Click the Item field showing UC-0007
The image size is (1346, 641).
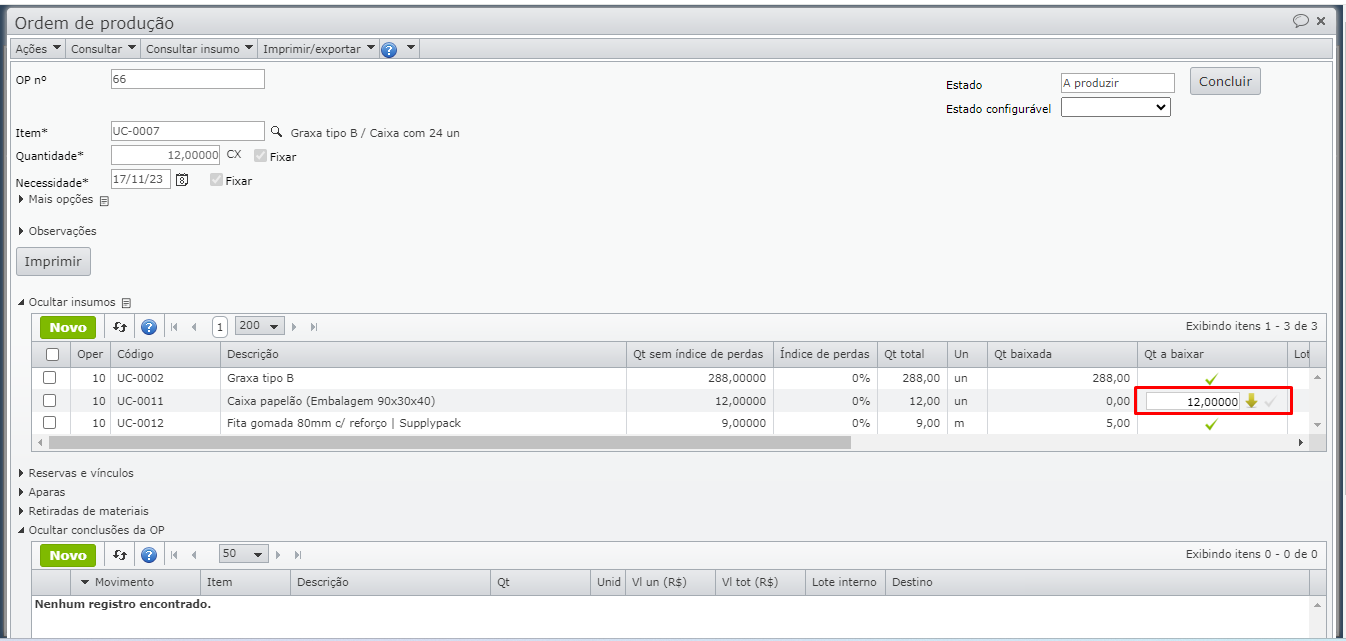coord(188,131)
